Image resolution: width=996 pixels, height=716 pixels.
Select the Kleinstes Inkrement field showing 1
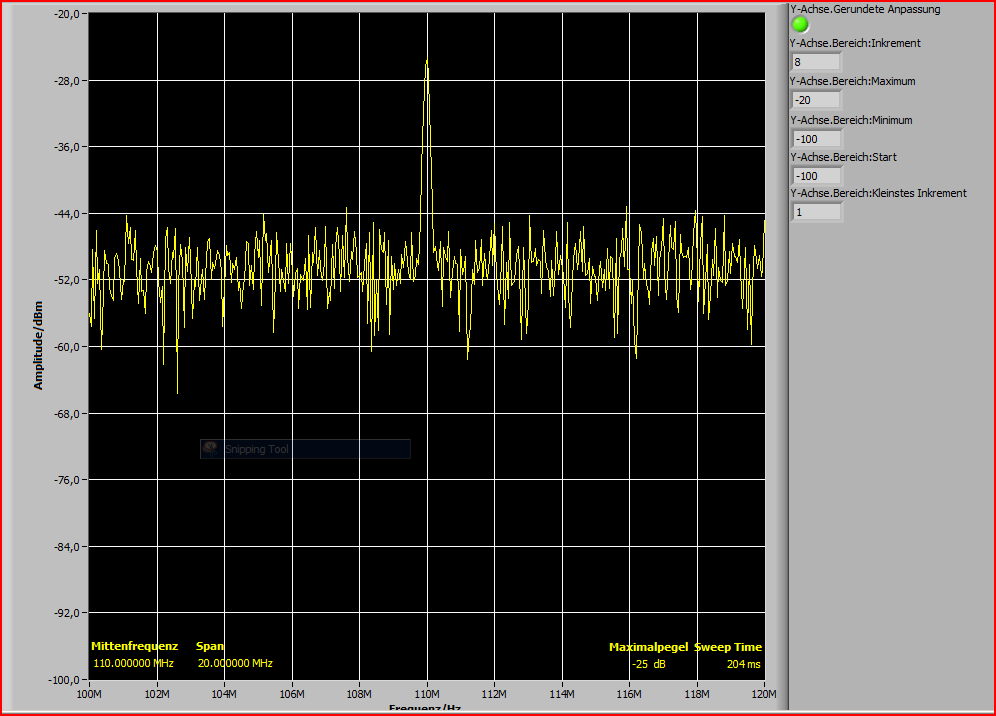click(x=816, y=212)
